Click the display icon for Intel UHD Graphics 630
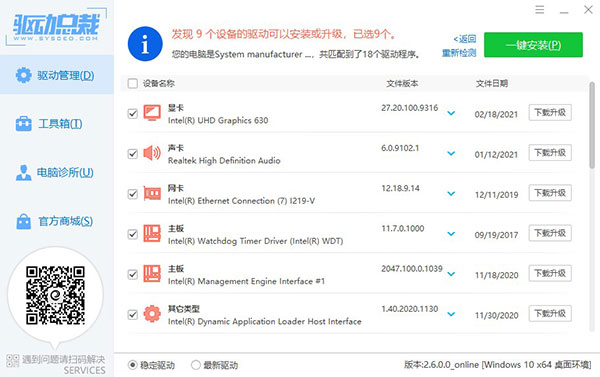The image size is (600, 377). tap(152, 113)
